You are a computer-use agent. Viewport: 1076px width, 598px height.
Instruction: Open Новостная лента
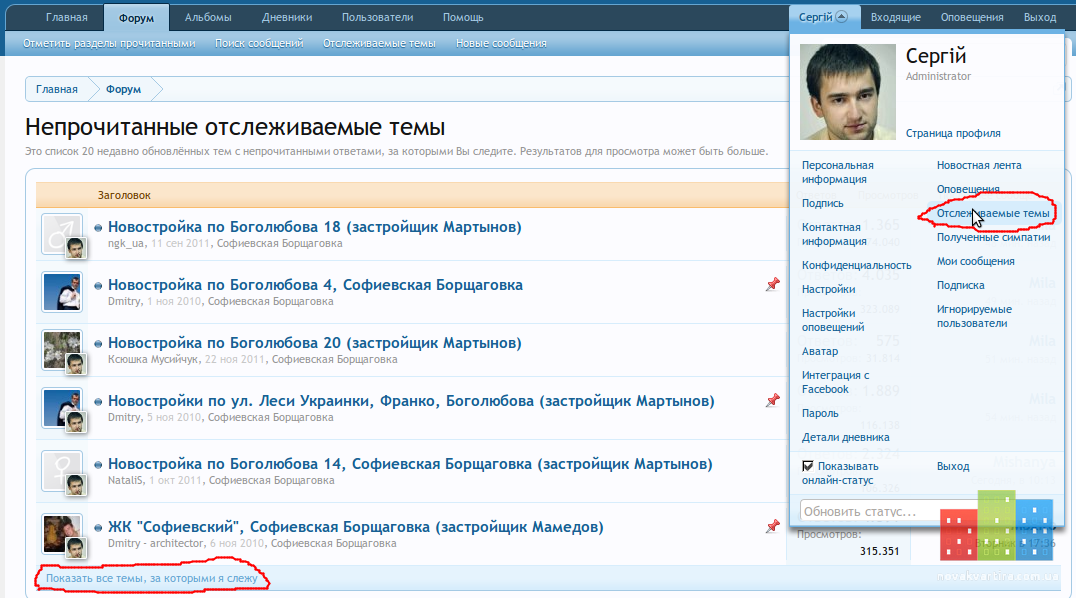(x=979, y=165)
